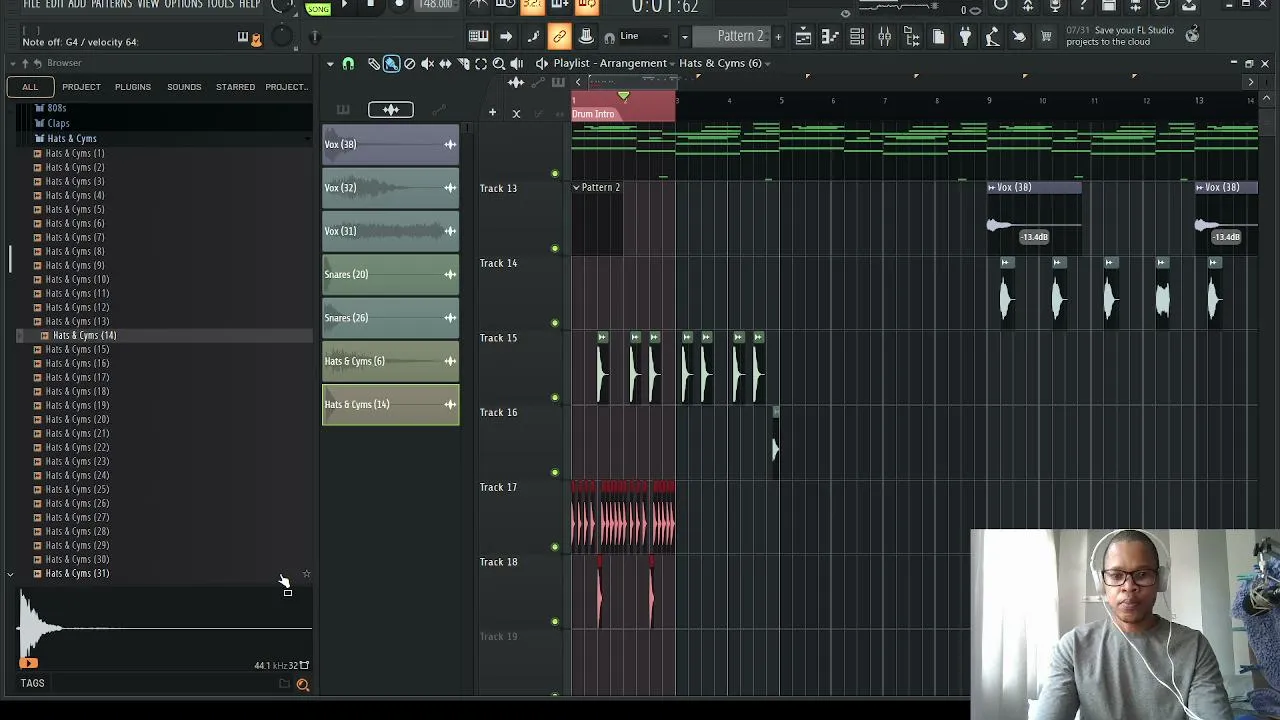Click the one-click audio recording microphone icon
1280x720 pixels.
(1054, 6)
